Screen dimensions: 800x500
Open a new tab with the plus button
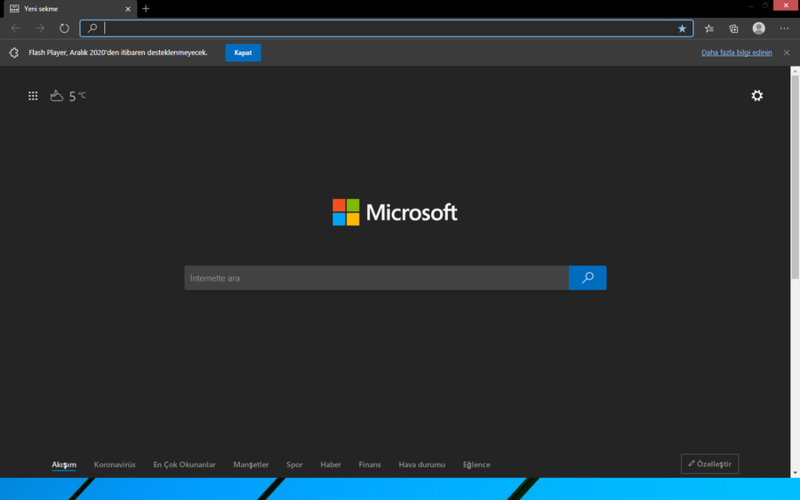(x=146, y=9)
